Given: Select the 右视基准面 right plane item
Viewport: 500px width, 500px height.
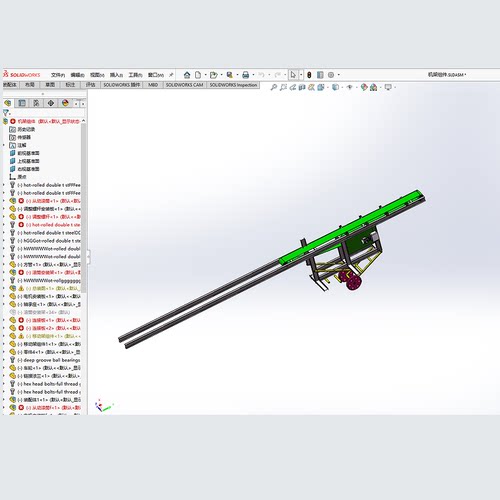Looking at the screenshot, I should tap(28, 169).
